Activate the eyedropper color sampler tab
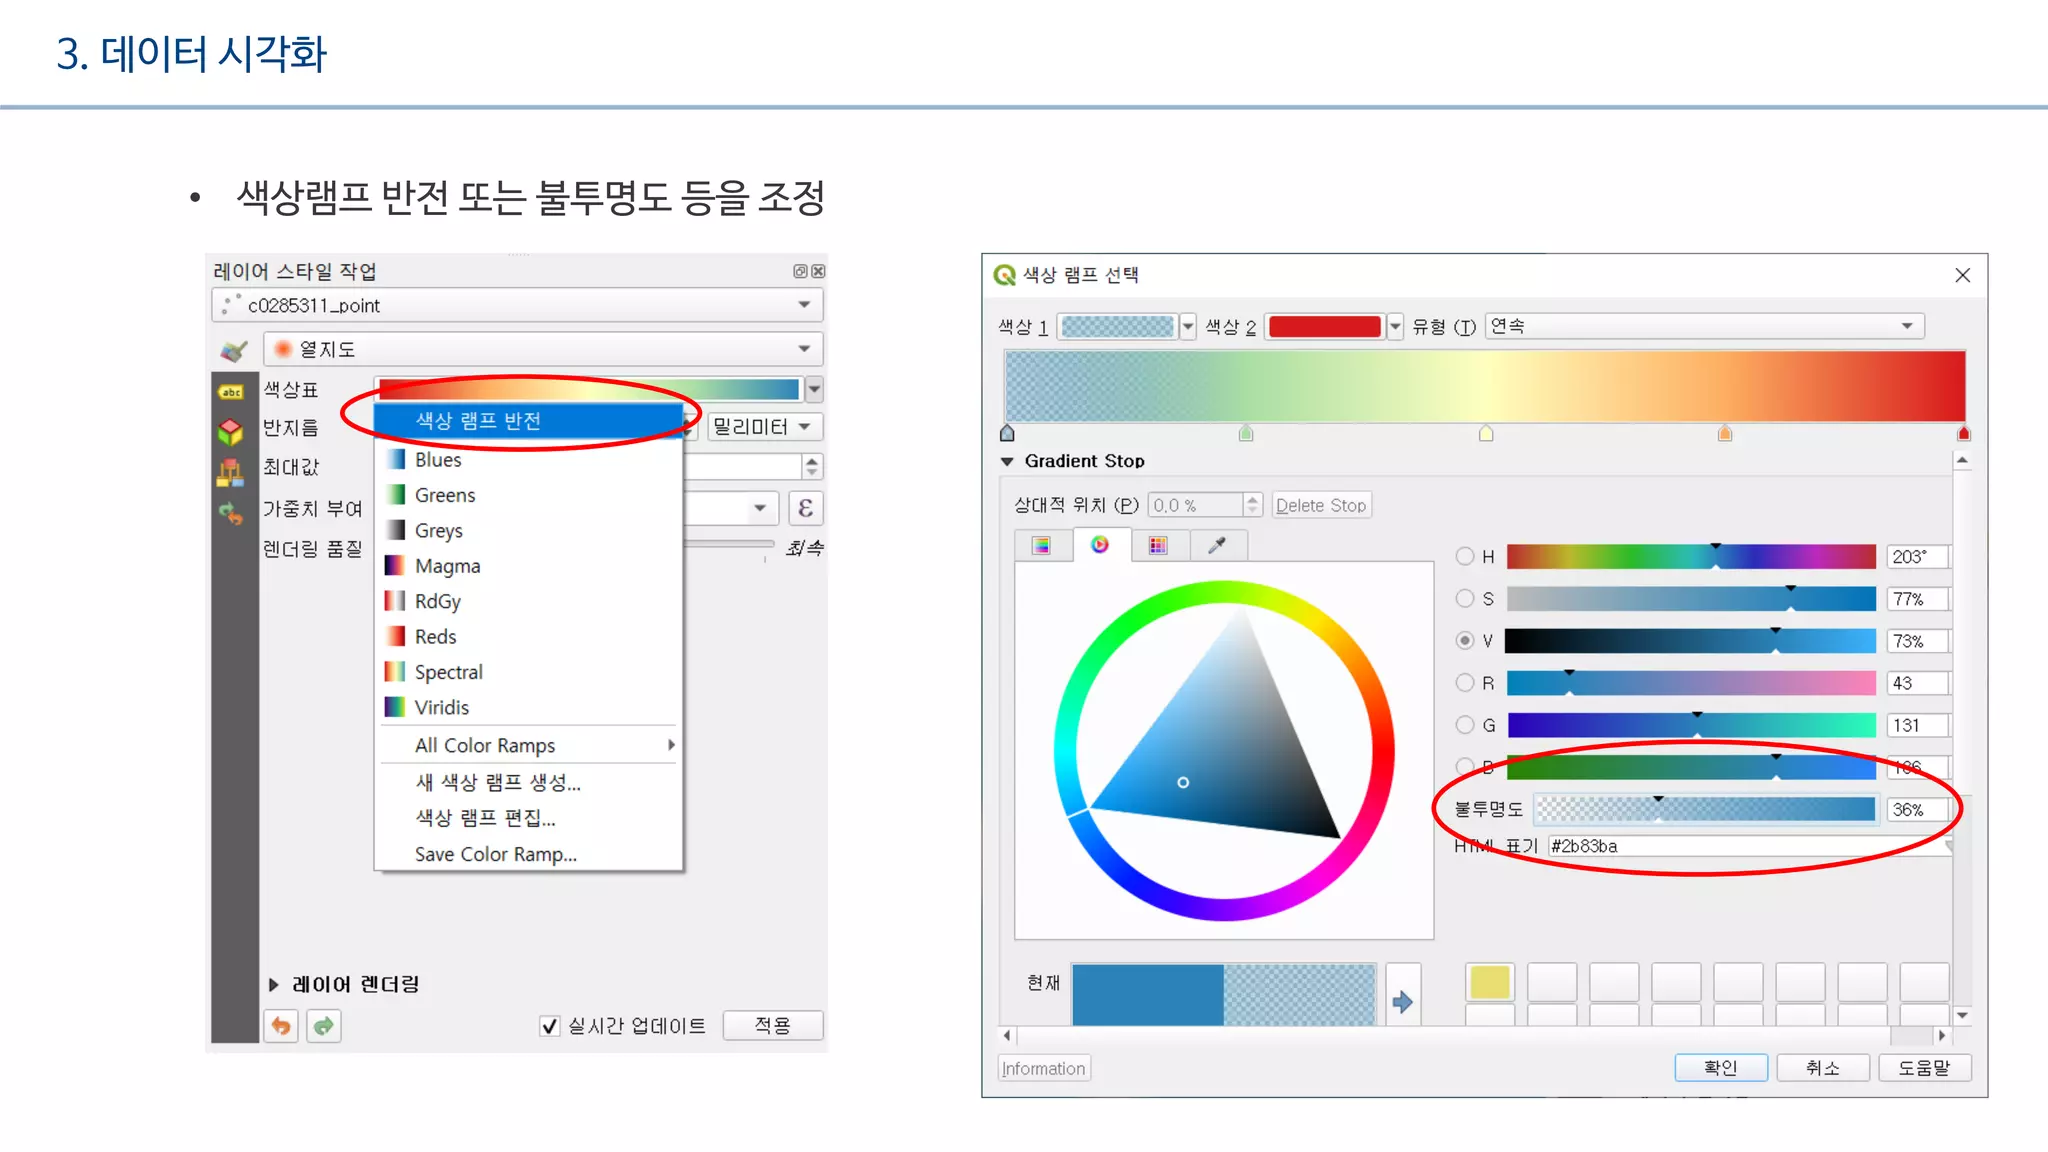 point(1217,545)
